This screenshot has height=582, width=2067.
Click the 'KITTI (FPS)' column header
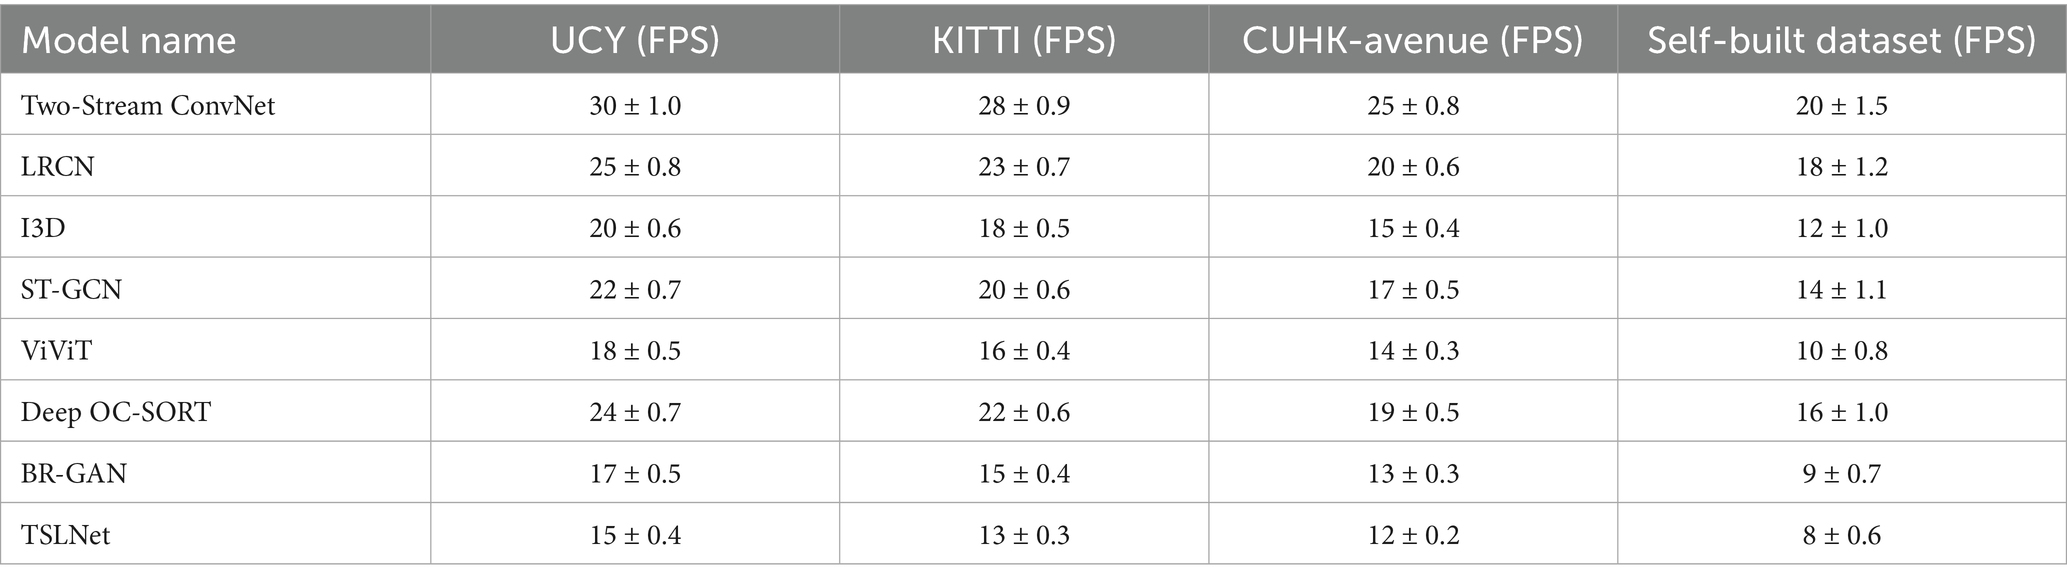[x=1024, y=40]
